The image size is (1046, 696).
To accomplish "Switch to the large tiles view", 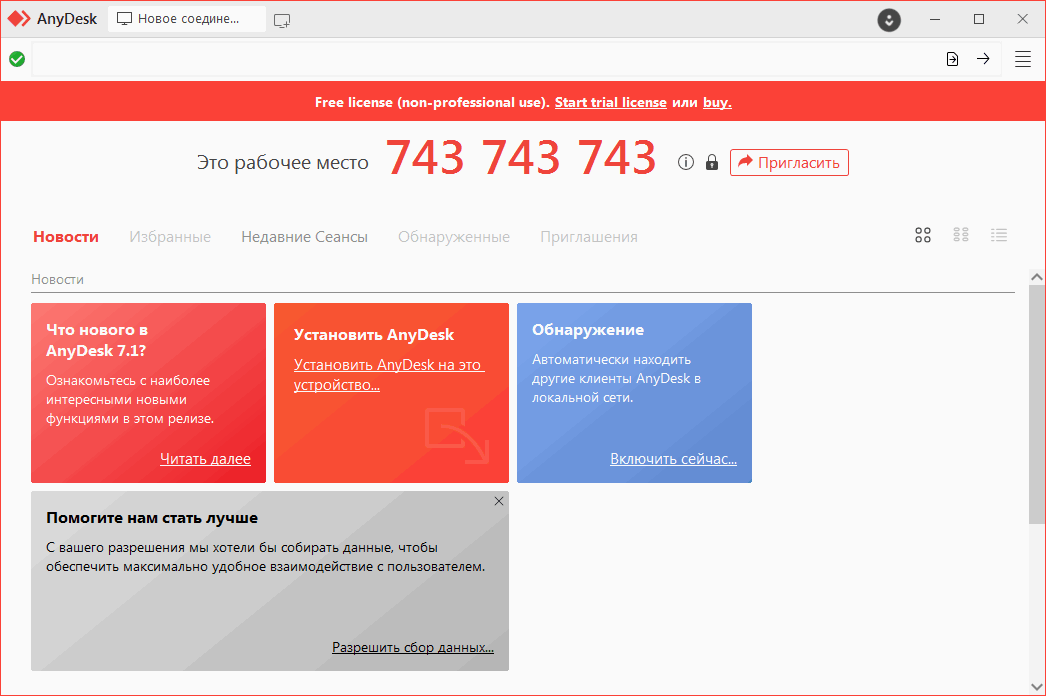I will 923,235.
